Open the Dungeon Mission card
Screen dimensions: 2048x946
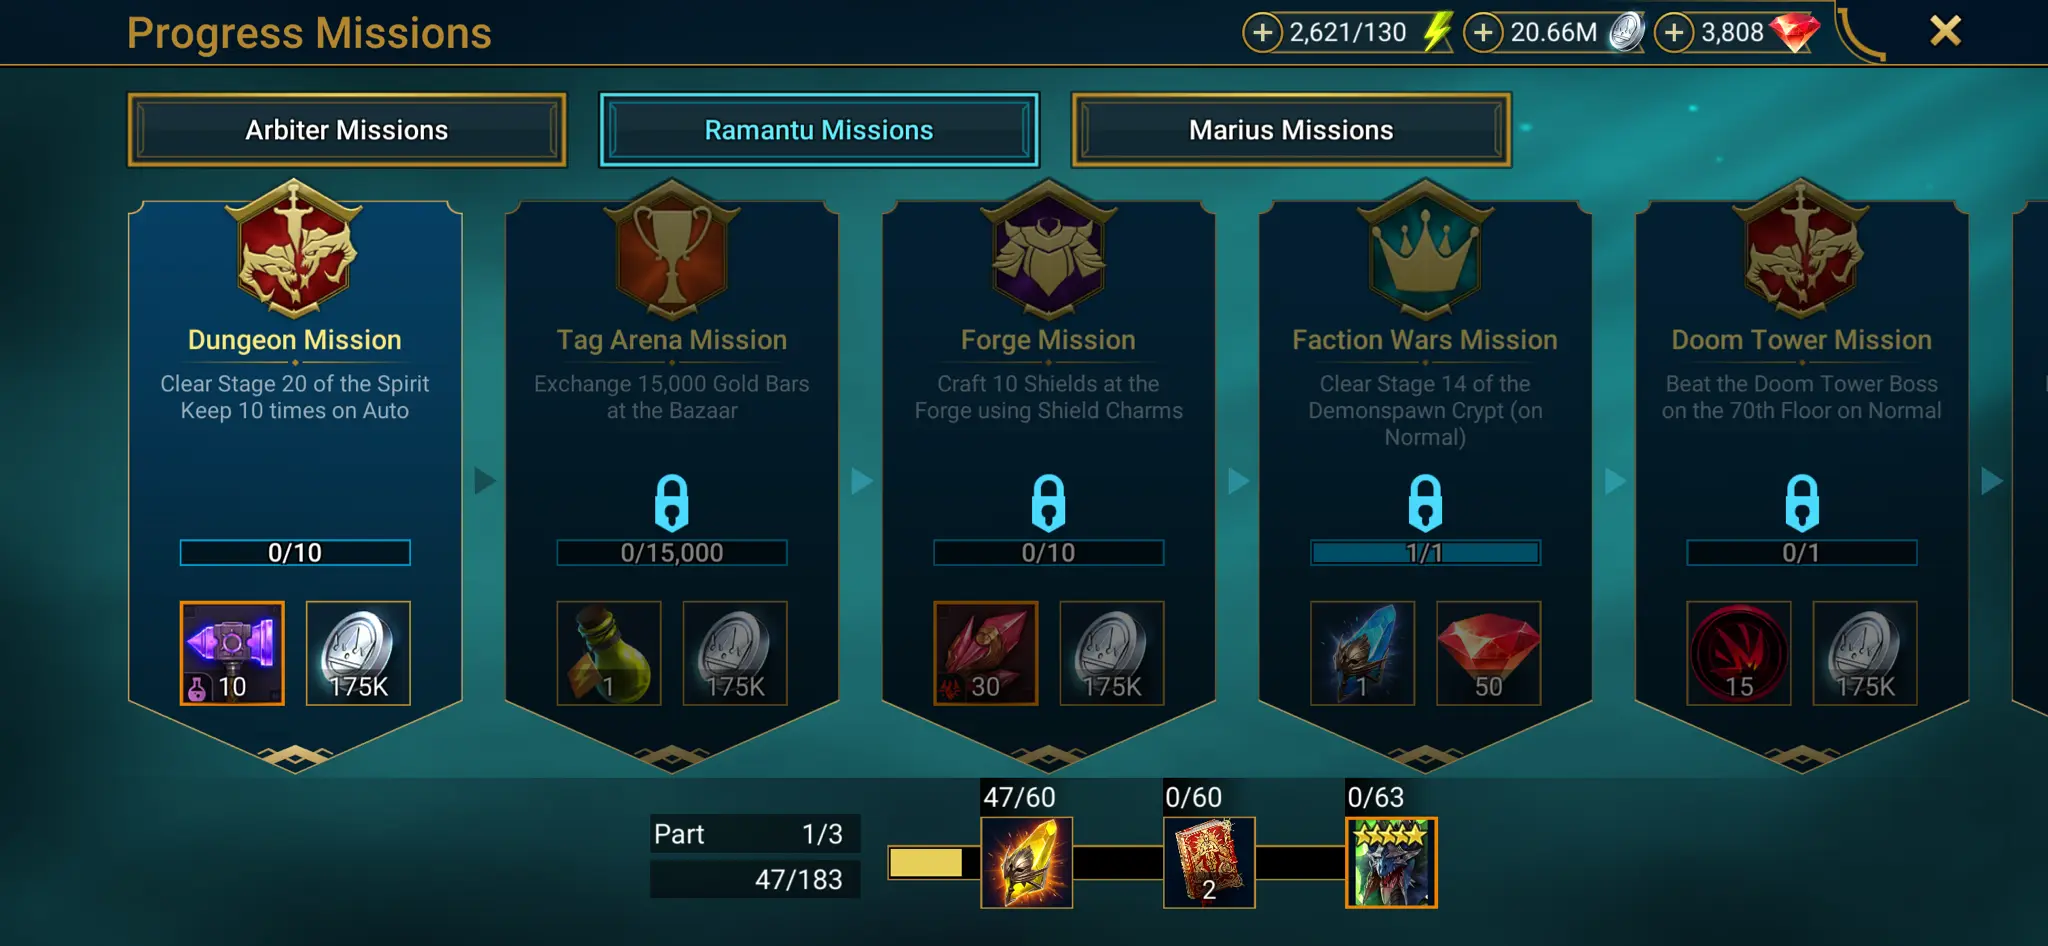click(295, 470)
